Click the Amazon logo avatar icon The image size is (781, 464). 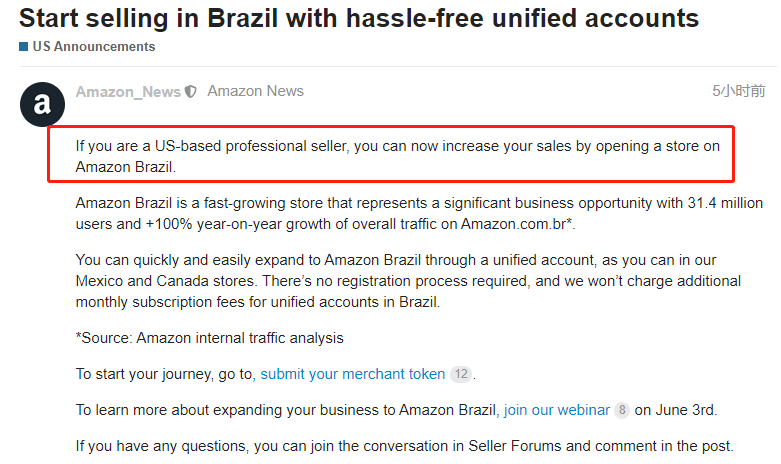coord(43,104)
